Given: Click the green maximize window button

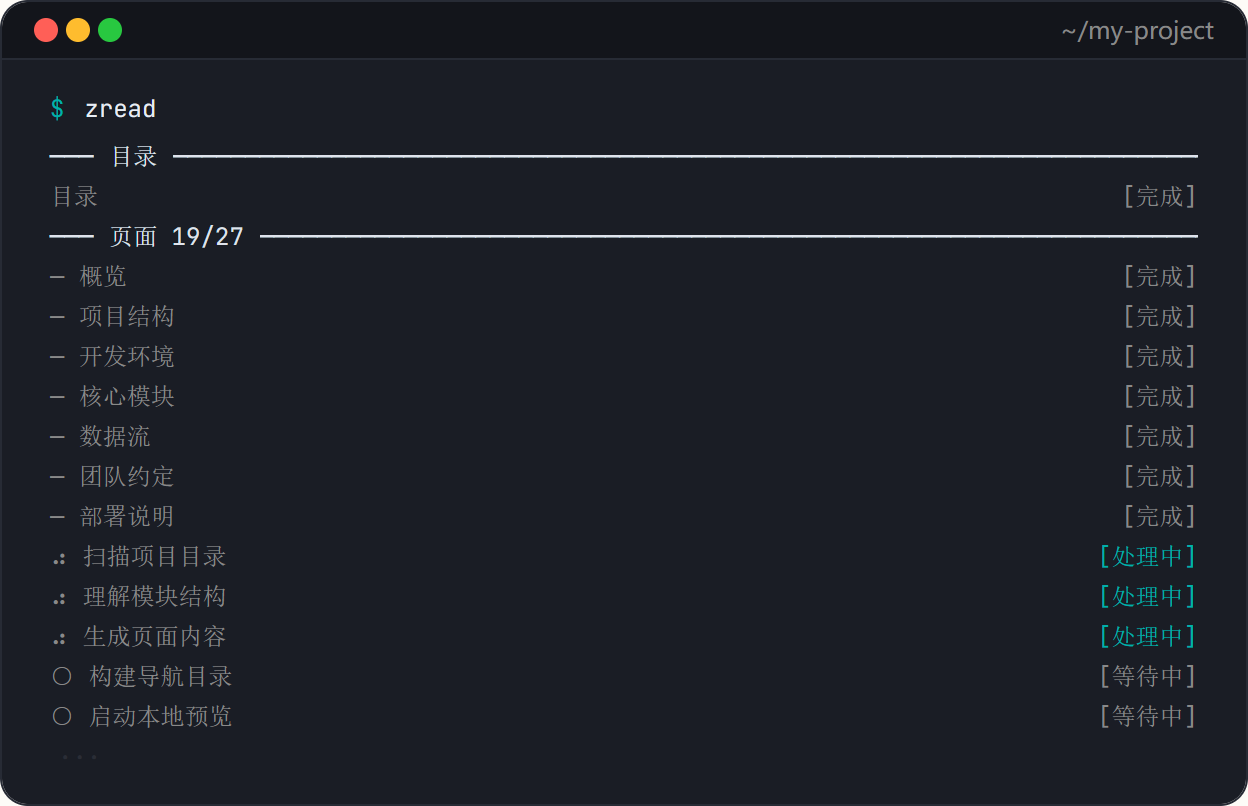Looking at the screenshot, I should [x=110, y=30].
